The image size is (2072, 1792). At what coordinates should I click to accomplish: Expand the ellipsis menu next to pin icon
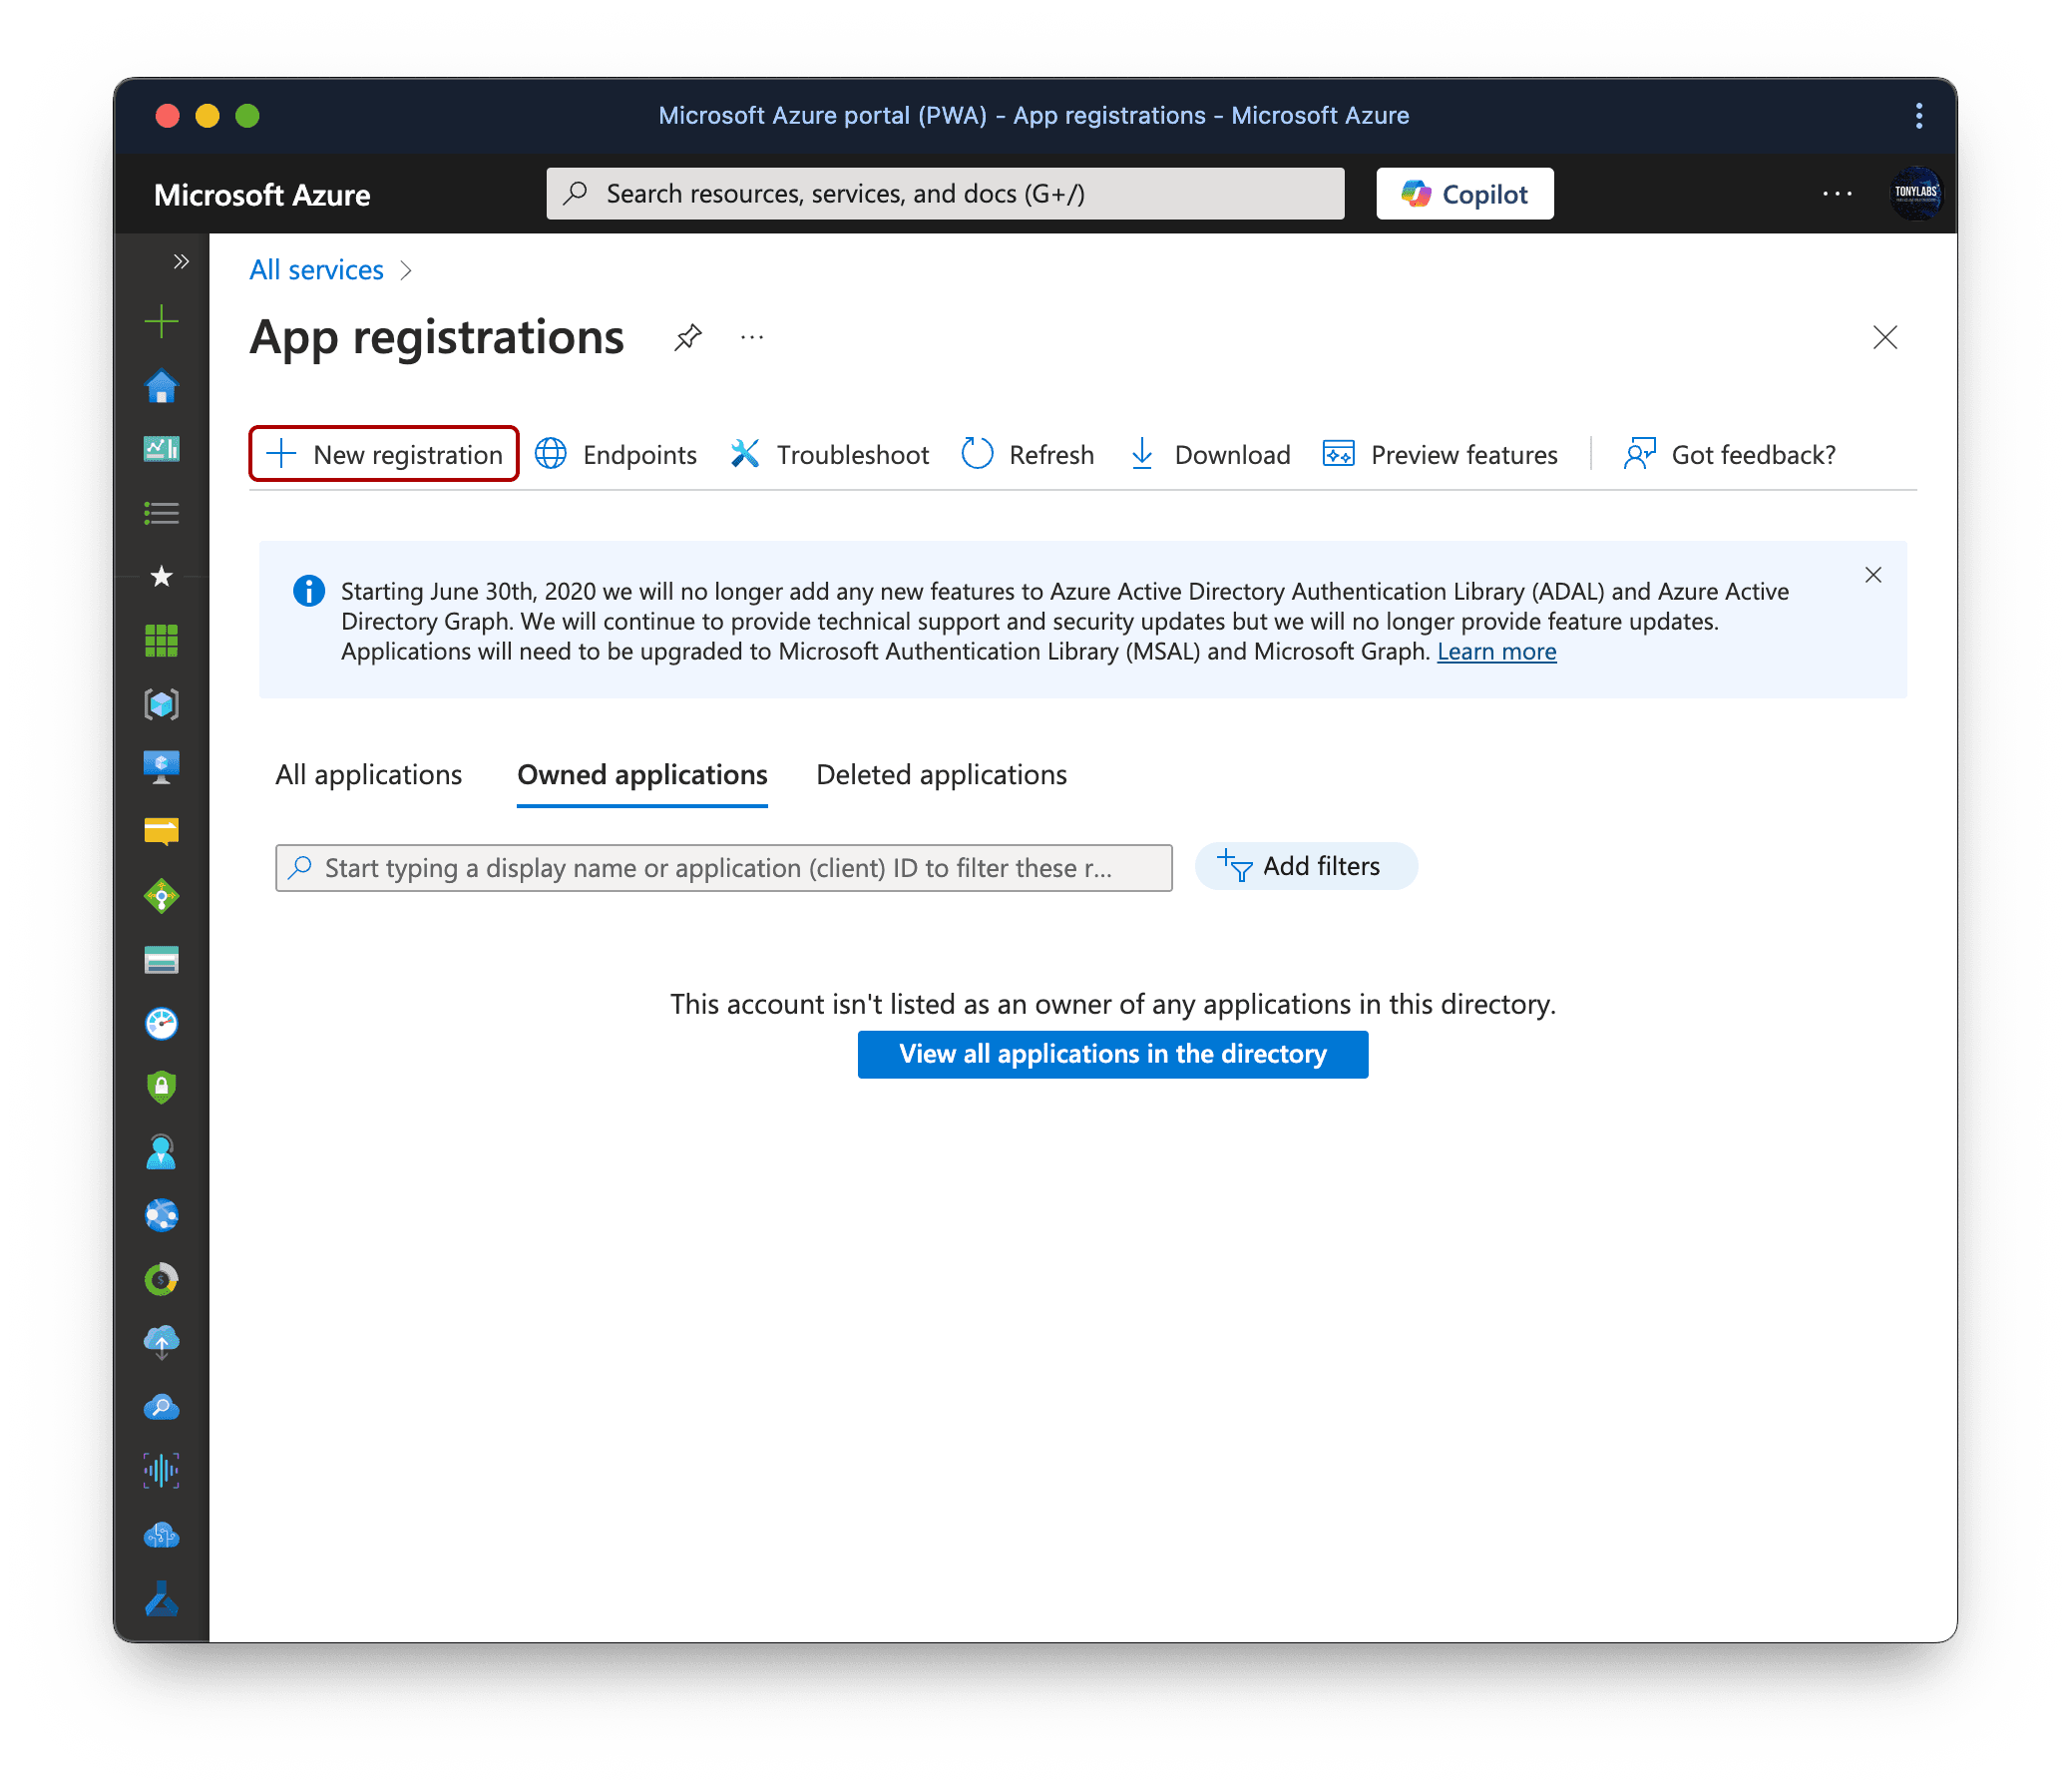(x=752, y=335)
